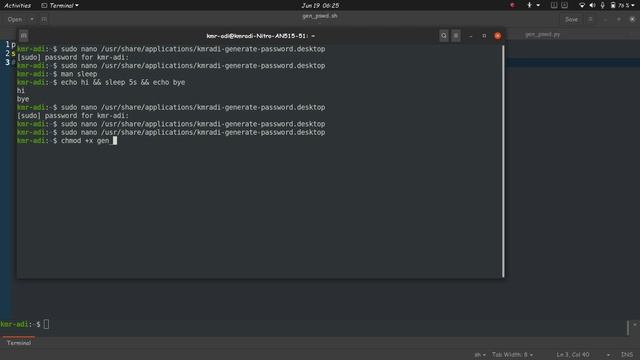Switch to gen_pswd.py tab in gedit
Image resolution: width=640 pixels, height=360 pixels.
(x=542, y=35)
